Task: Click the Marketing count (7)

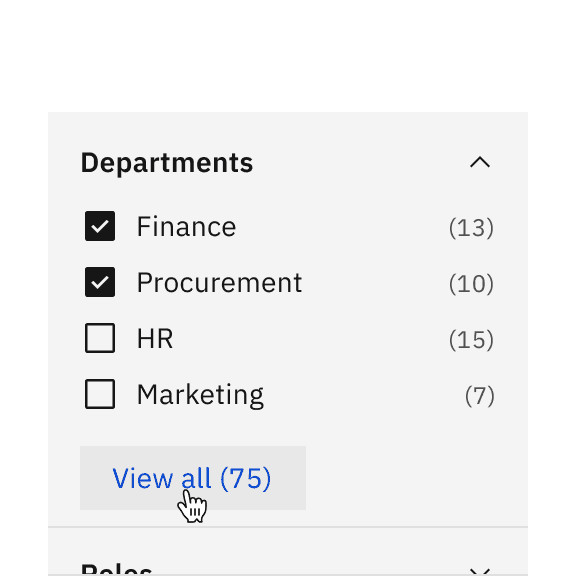Action: [x=479, y=396]
